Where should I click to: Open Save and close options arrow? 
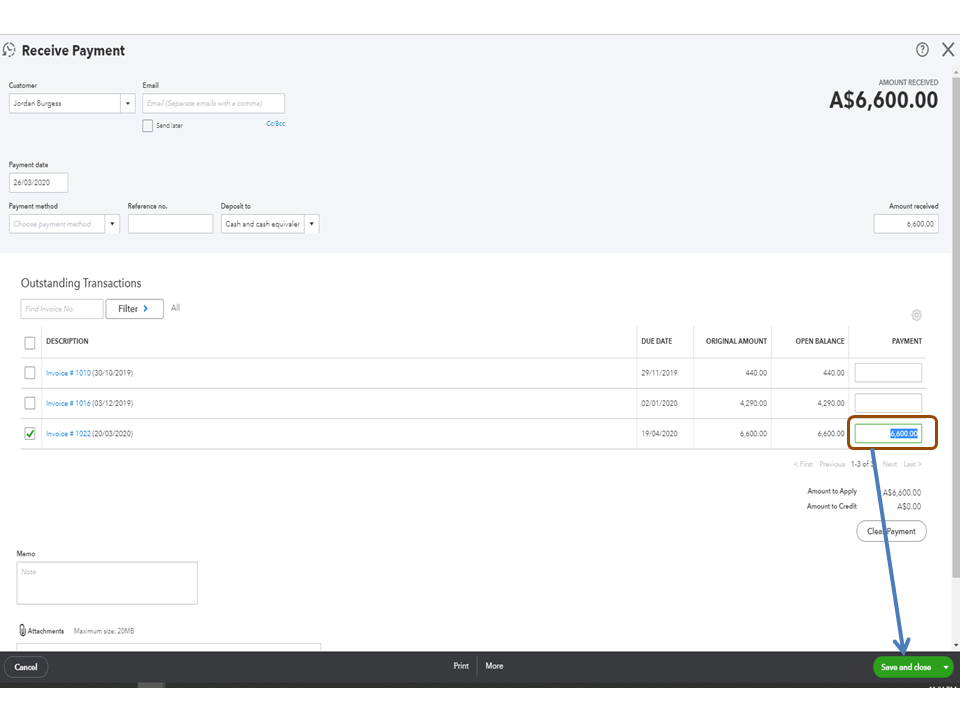click(946, 667)
